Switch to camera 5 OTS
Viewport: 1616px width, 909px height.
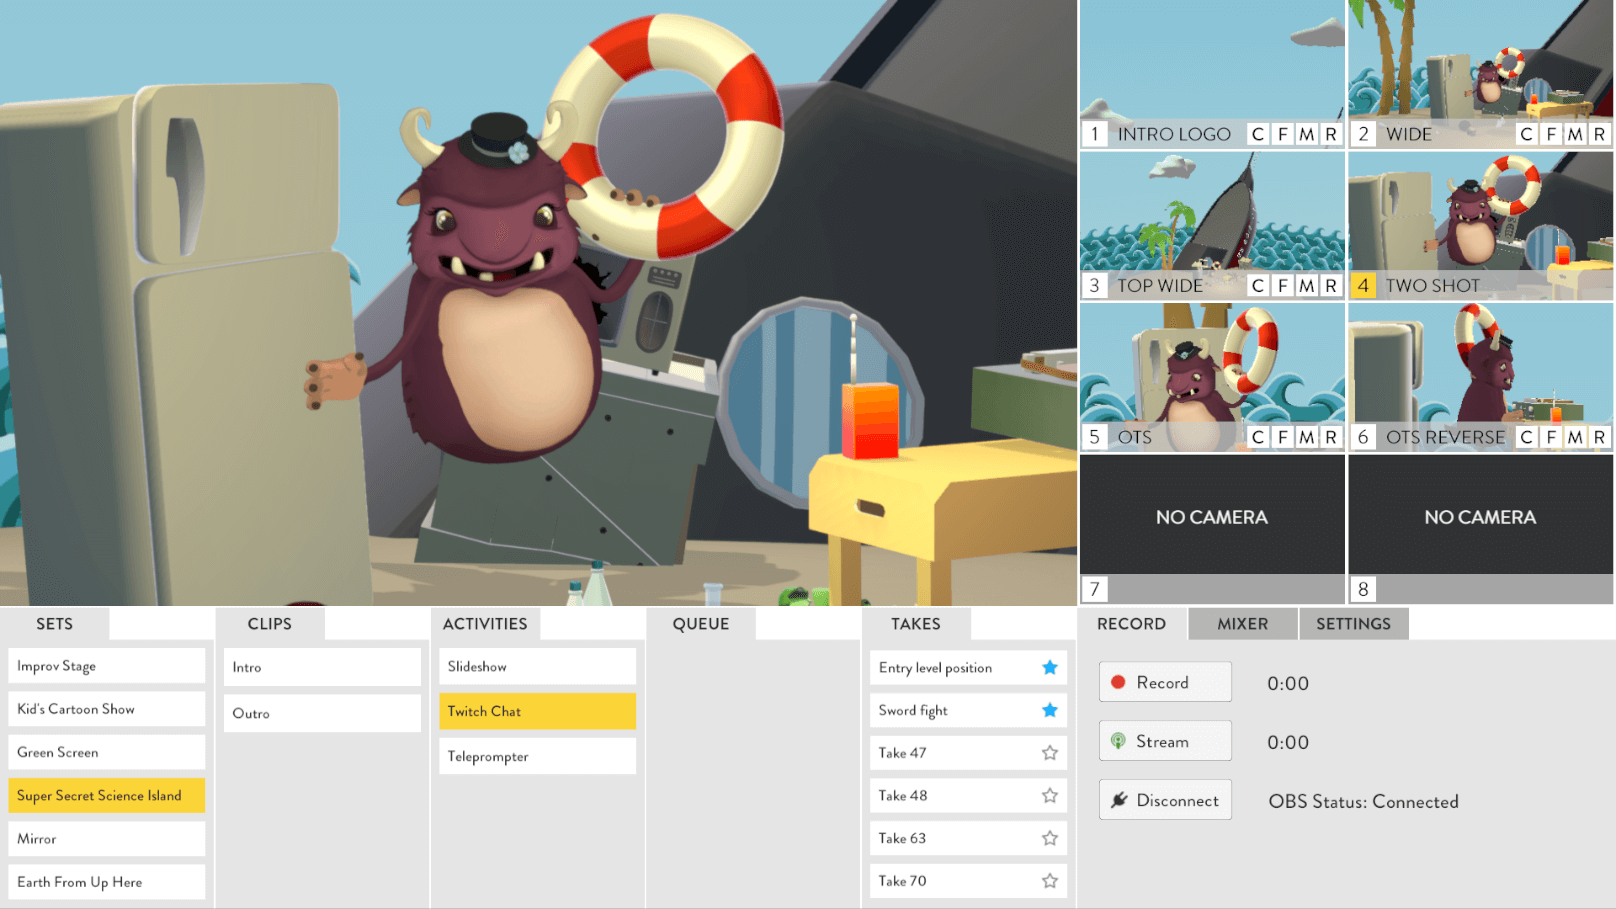tap(1212, 377)
